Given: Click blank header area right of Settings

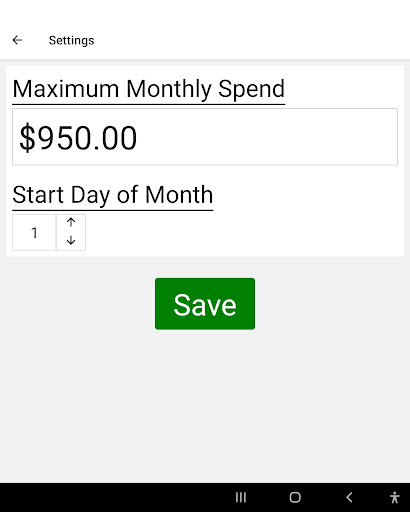Looking at the screenshot, I should pyautogui.click(x=250, y=40).
